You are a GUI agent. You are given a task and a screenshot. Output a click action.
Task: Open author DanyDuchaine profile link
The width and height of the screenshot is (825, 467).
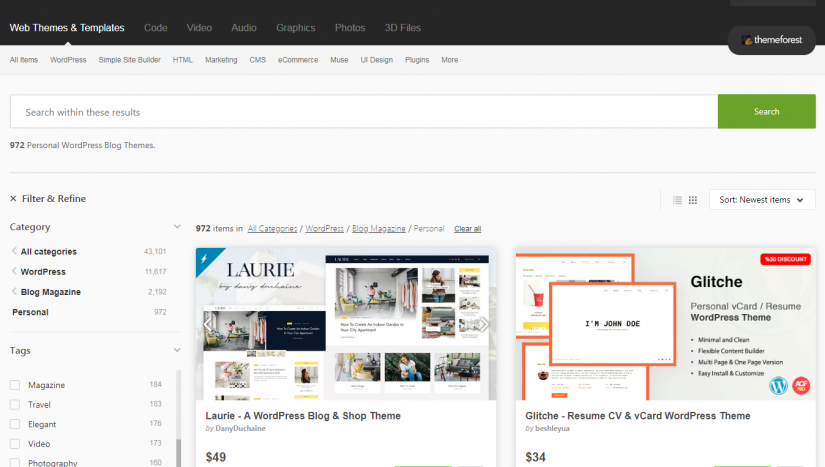[x=240, y=429]
